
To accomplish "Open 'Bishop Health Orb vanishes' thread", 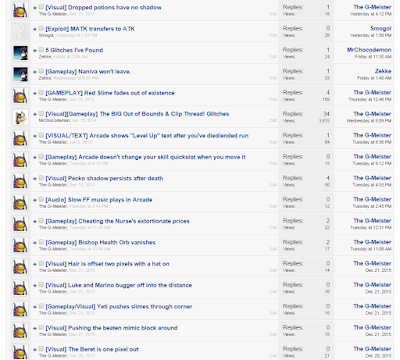I will click(100, 242).
